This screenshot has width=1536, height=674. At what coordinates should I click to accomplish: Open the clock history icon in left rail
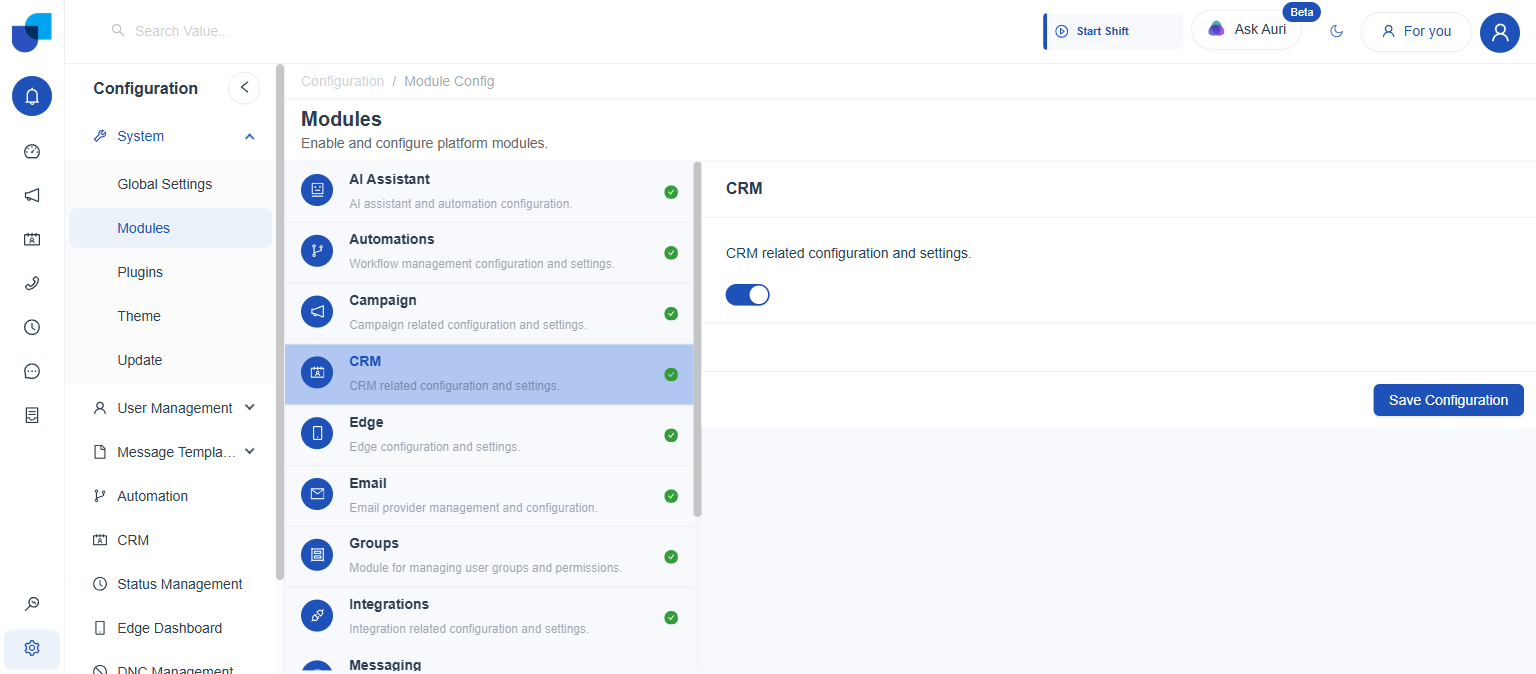point(32,327)
